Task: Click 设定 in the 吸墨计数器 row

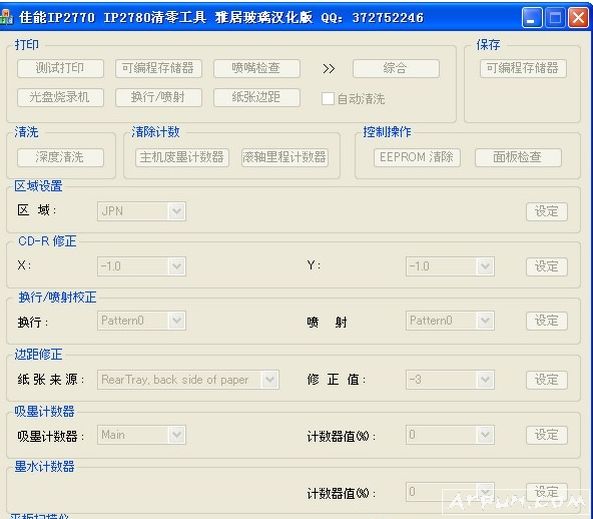Action: pyautogui.click(x=546, y=435)
